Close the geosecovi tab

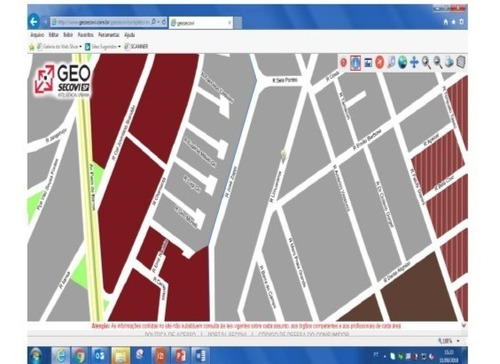[229, 23]
